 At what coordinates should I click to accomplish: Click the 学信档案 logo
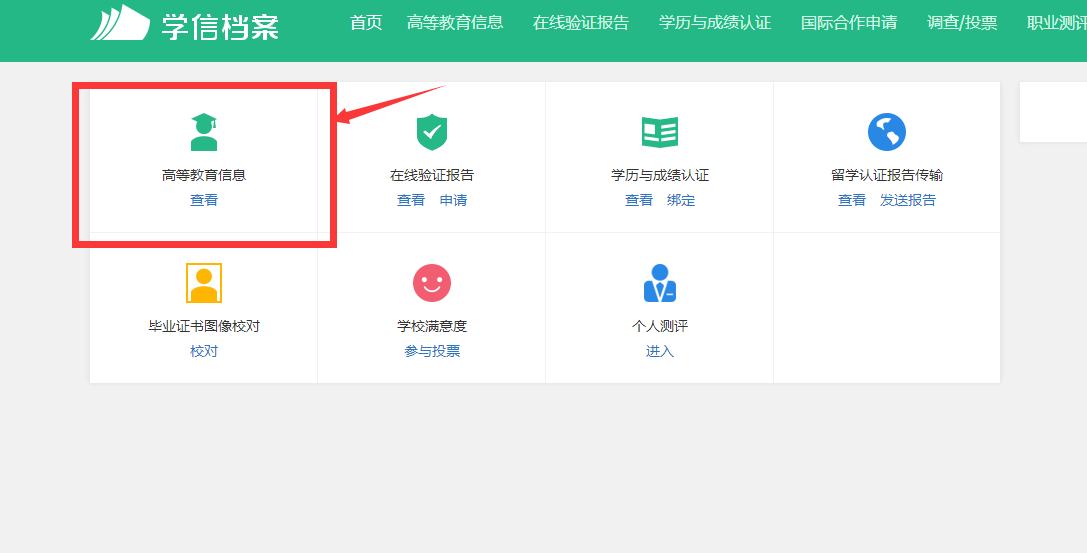(185, 23)
